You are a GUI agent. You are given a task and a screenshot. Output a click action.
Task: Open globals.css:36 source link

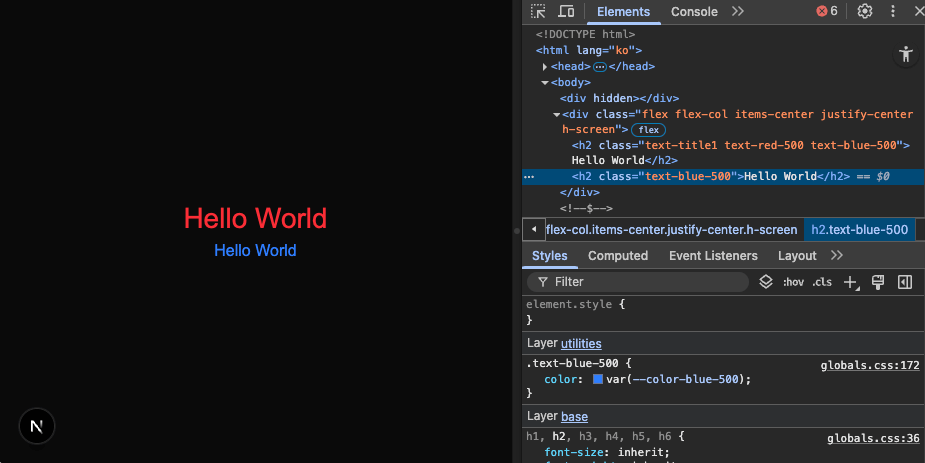(873, 438)
